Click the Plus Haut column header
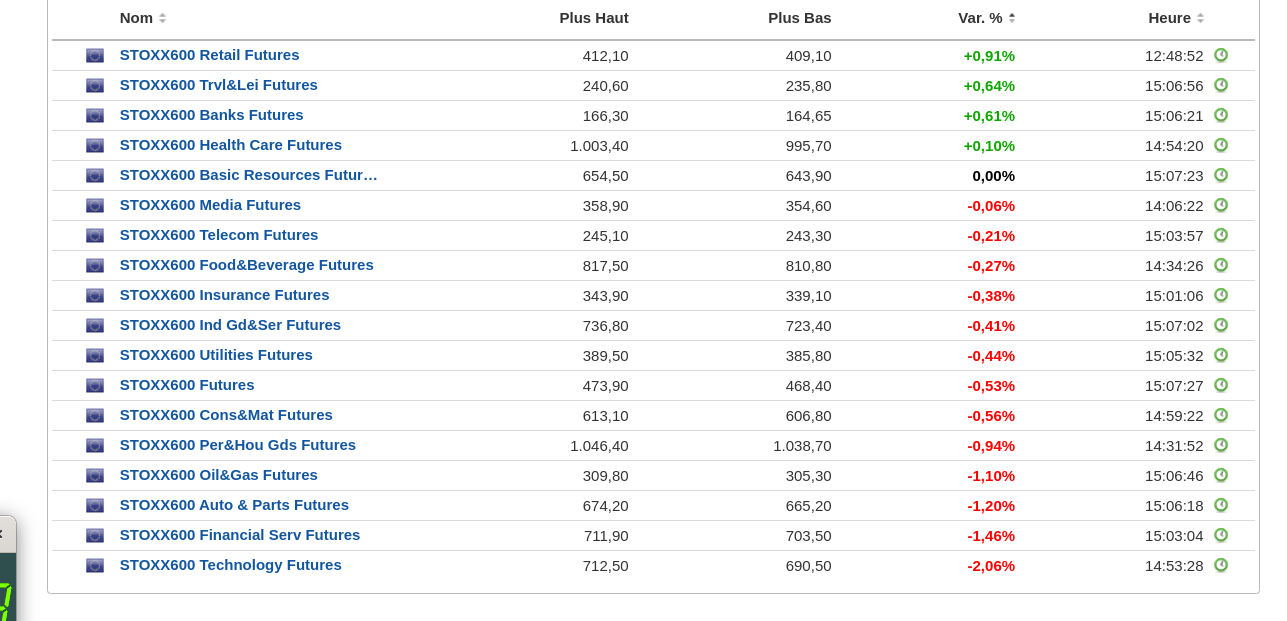Screen dimensions: 1287x621 pyautogui.click(x=594, y=18)
